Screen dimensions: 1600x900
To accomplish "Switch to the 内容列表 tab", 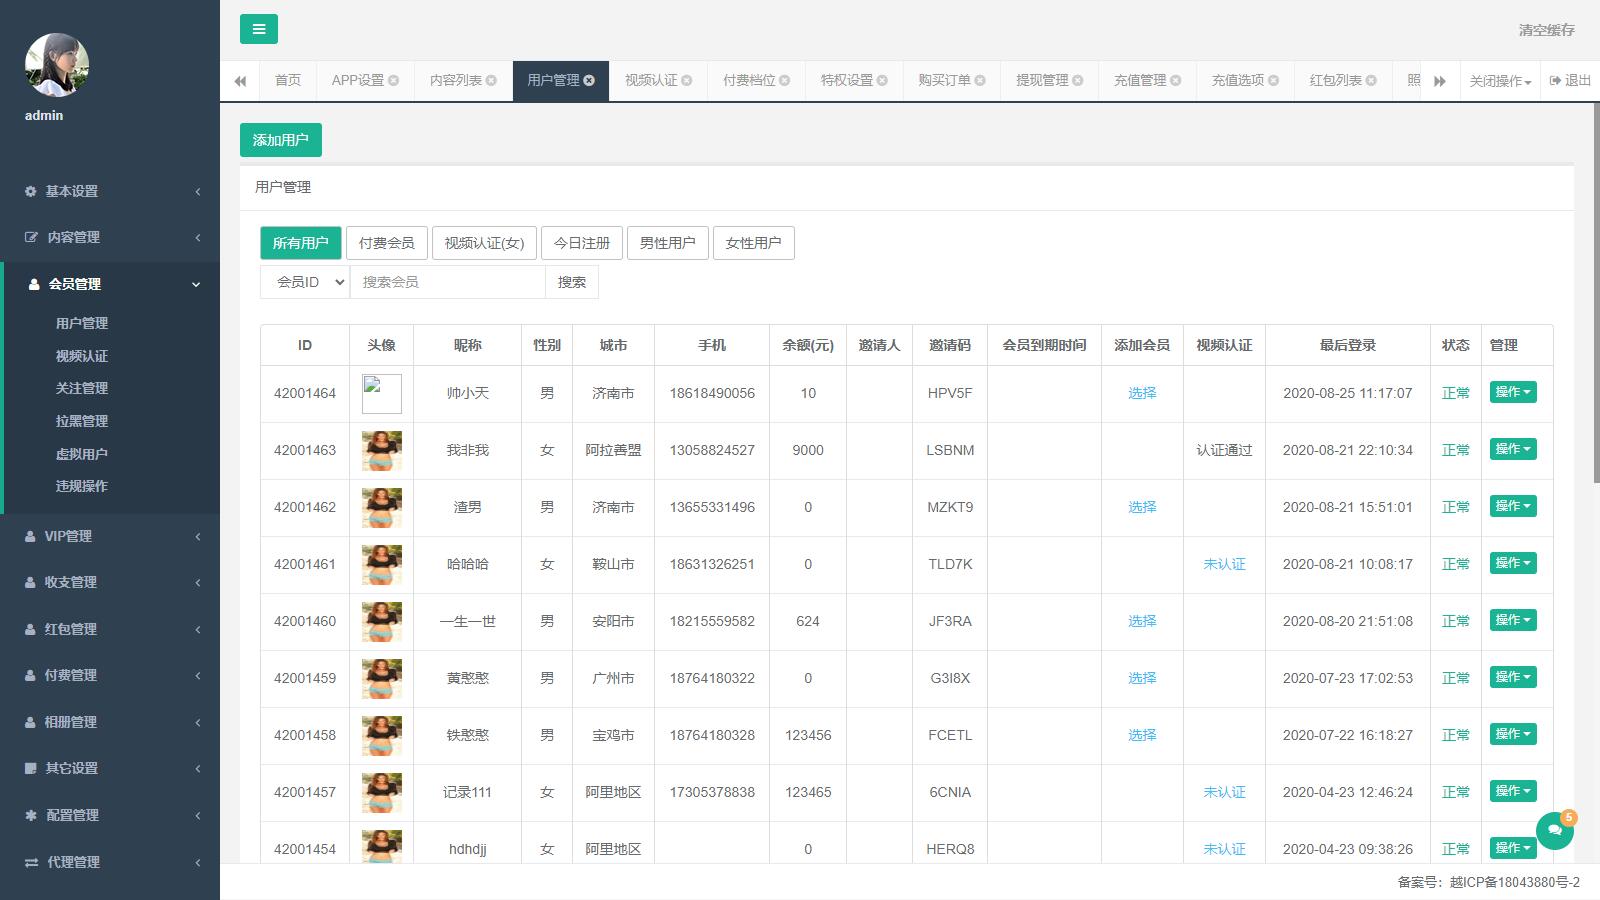I will (x=456, y=81).
